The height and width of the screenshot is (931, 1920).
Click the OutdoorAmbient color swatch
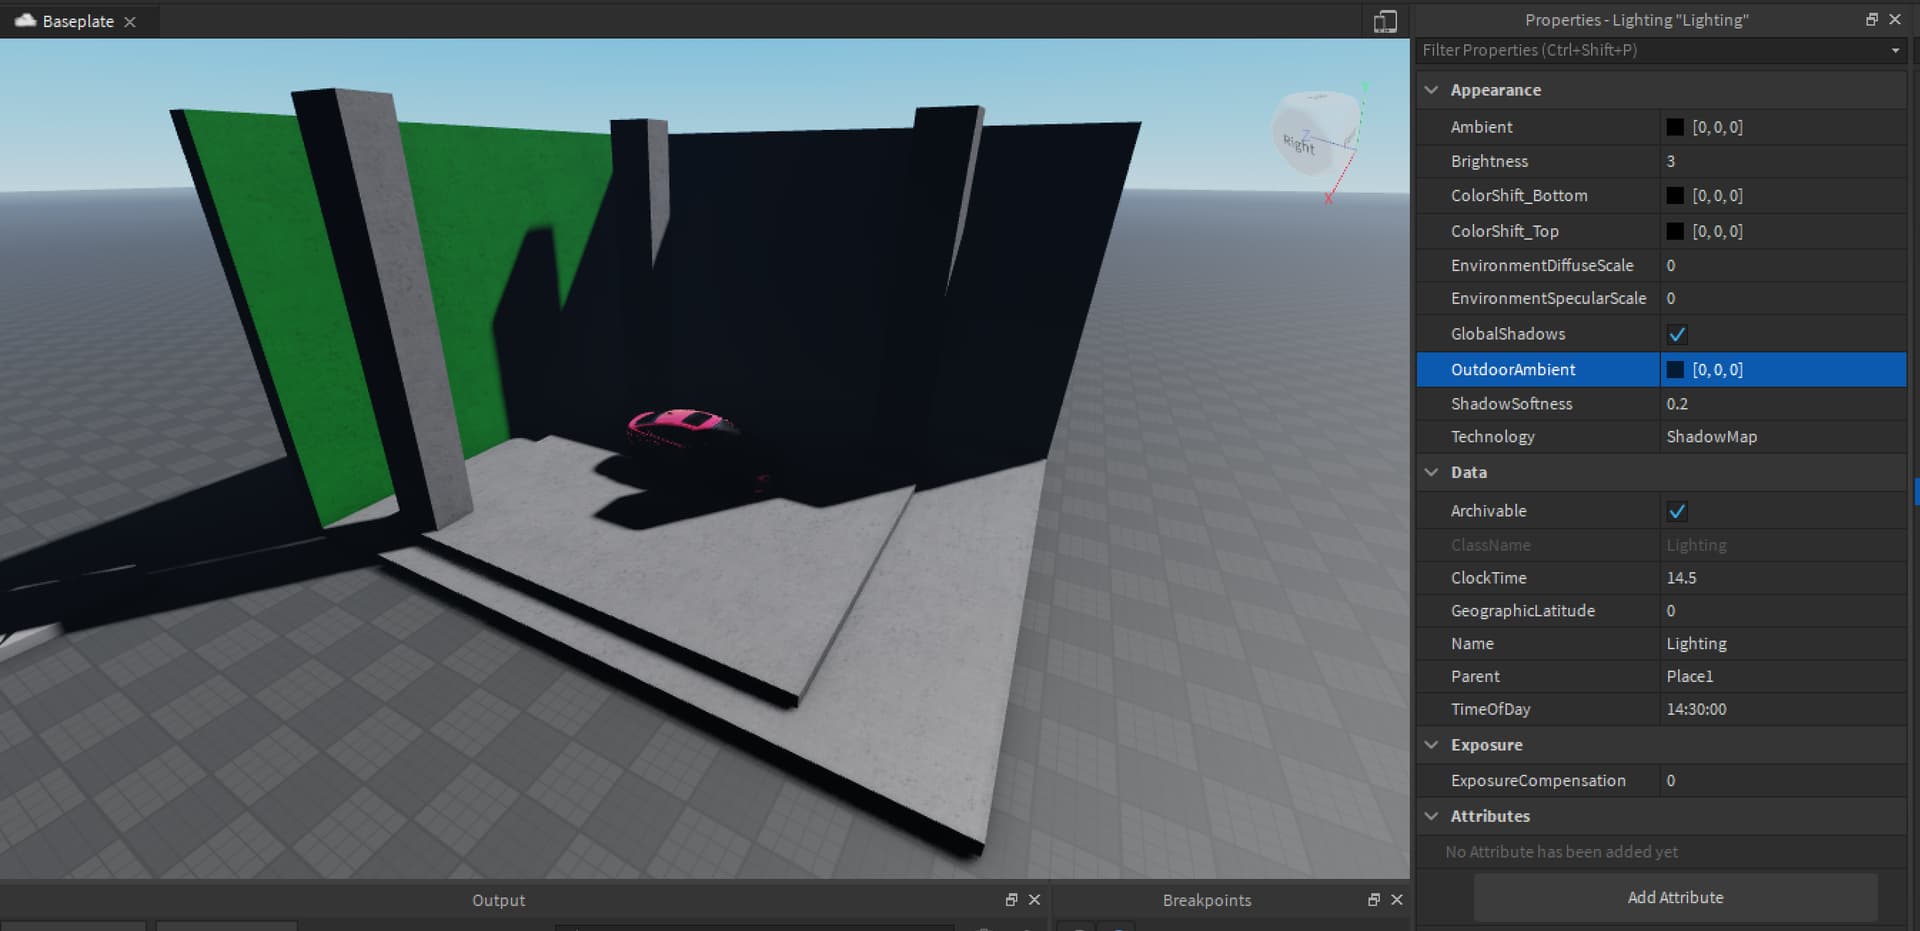point(1677,369)
